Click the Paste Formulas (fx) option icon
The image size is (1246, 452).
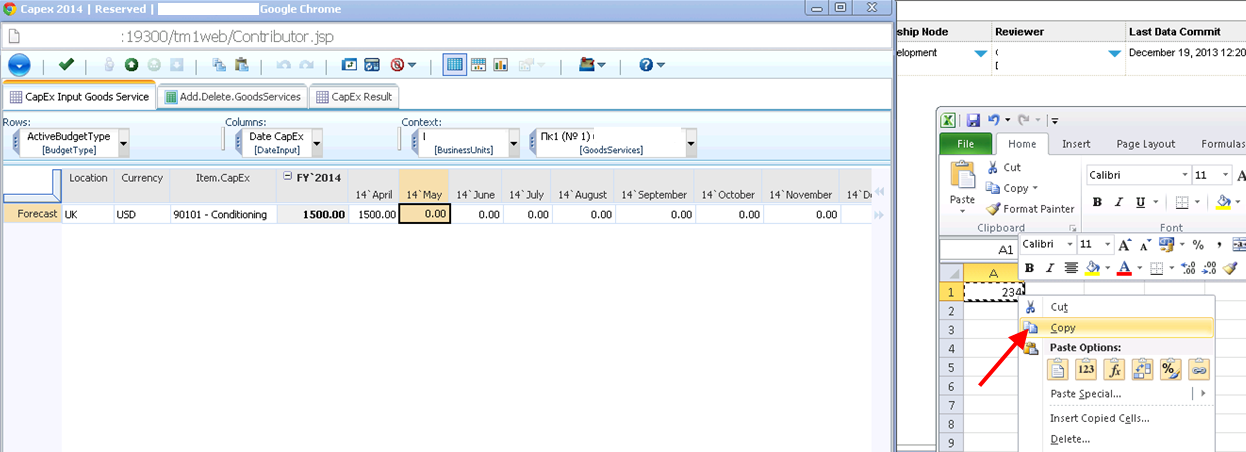pyautogui.click(x=1114, y=369)
